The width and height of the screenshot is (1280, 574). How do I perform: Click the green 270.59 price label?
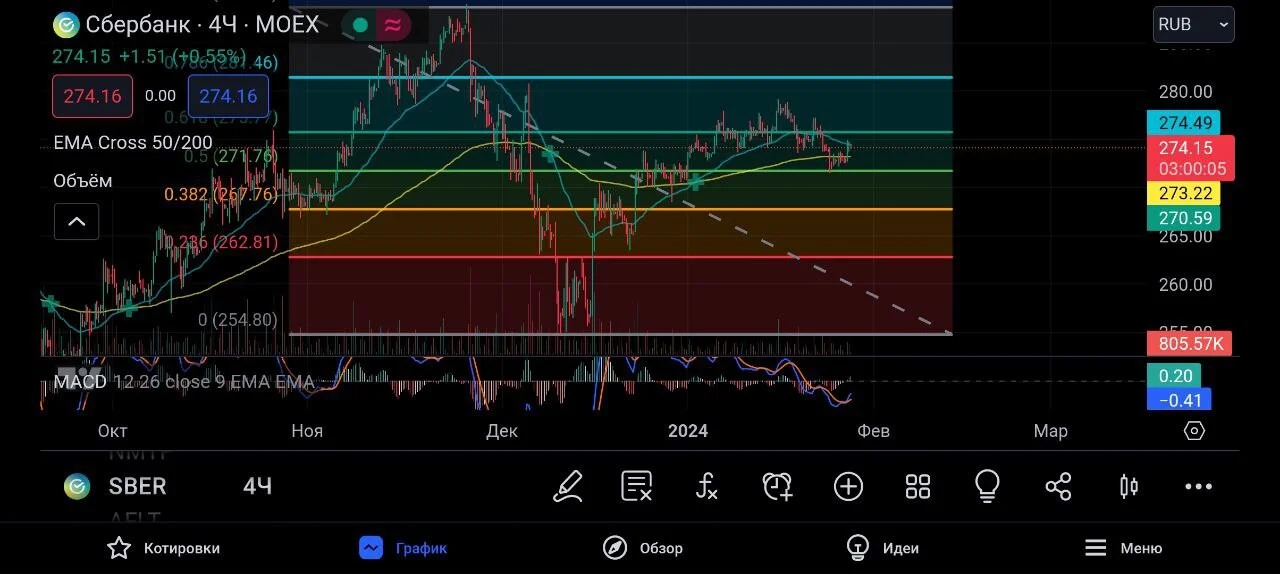coord(1183,218)
